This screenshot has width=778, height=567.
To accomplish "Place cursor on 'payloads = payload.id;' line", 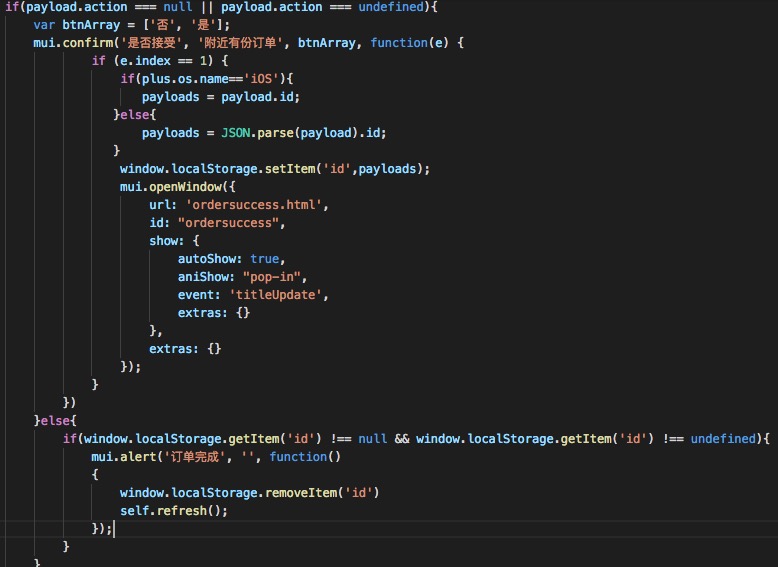I will [x=221, y=97].
